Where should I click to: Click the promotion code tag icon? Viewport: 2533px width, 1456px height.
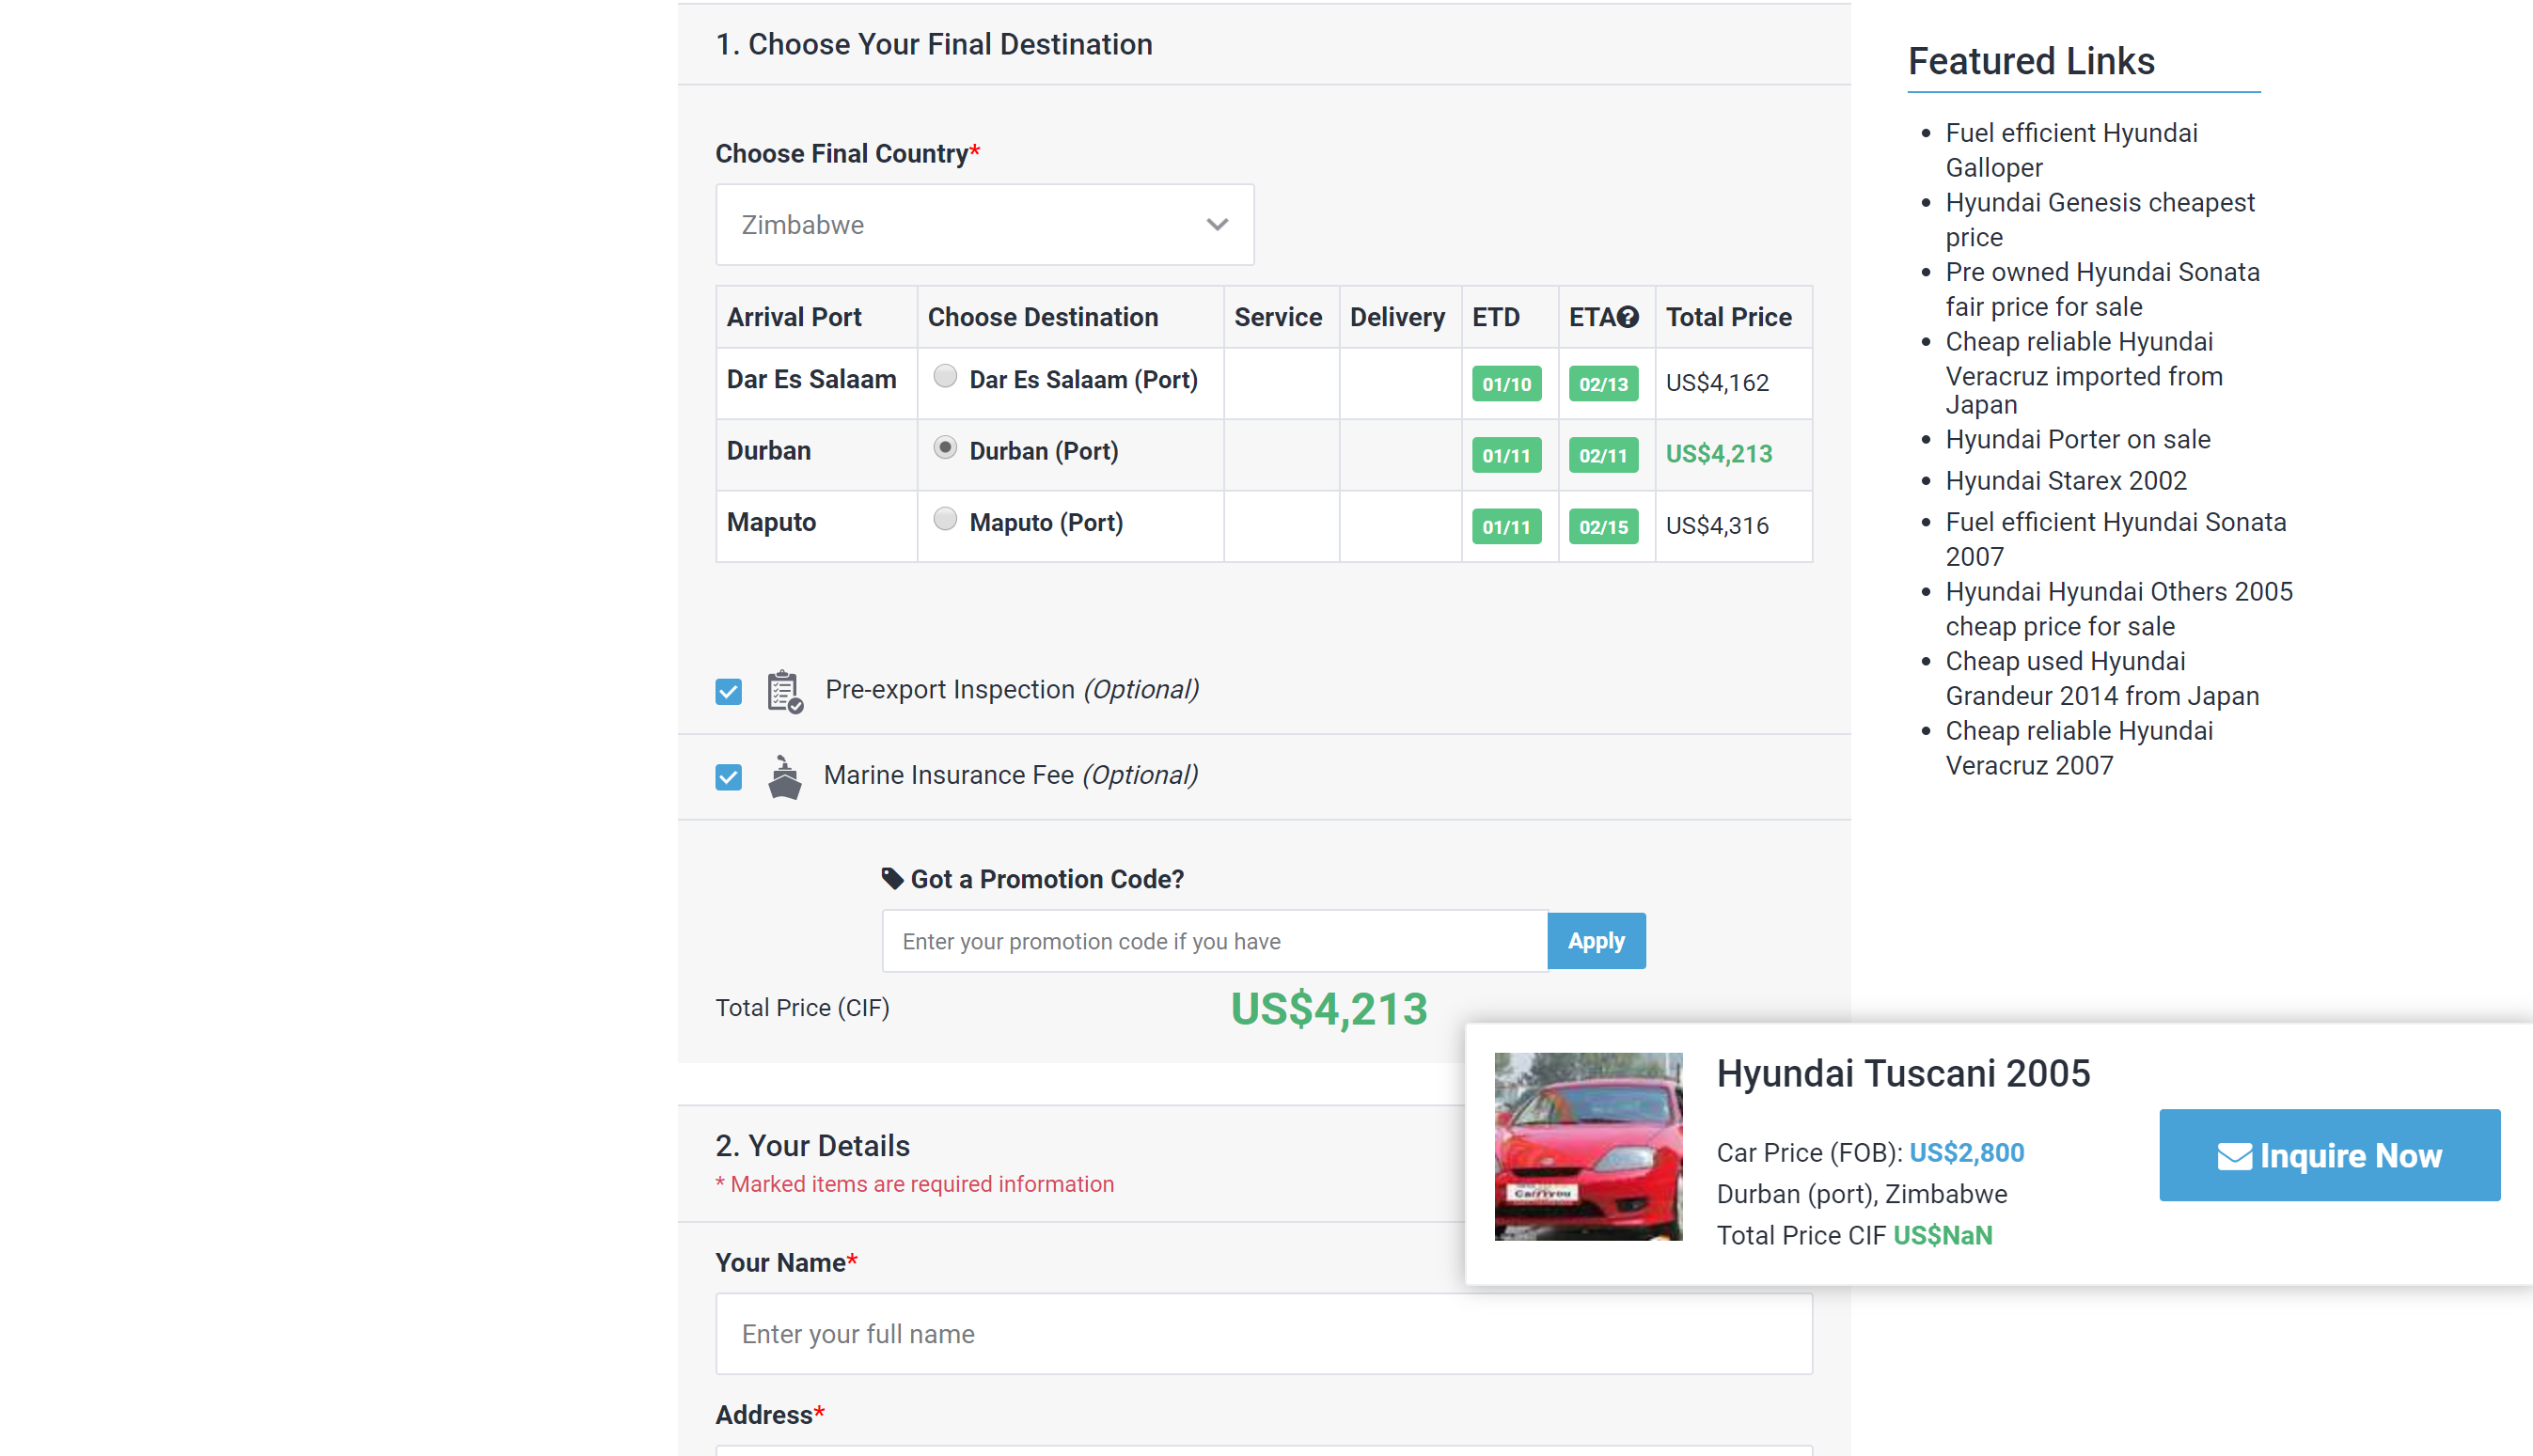(892, 878)
